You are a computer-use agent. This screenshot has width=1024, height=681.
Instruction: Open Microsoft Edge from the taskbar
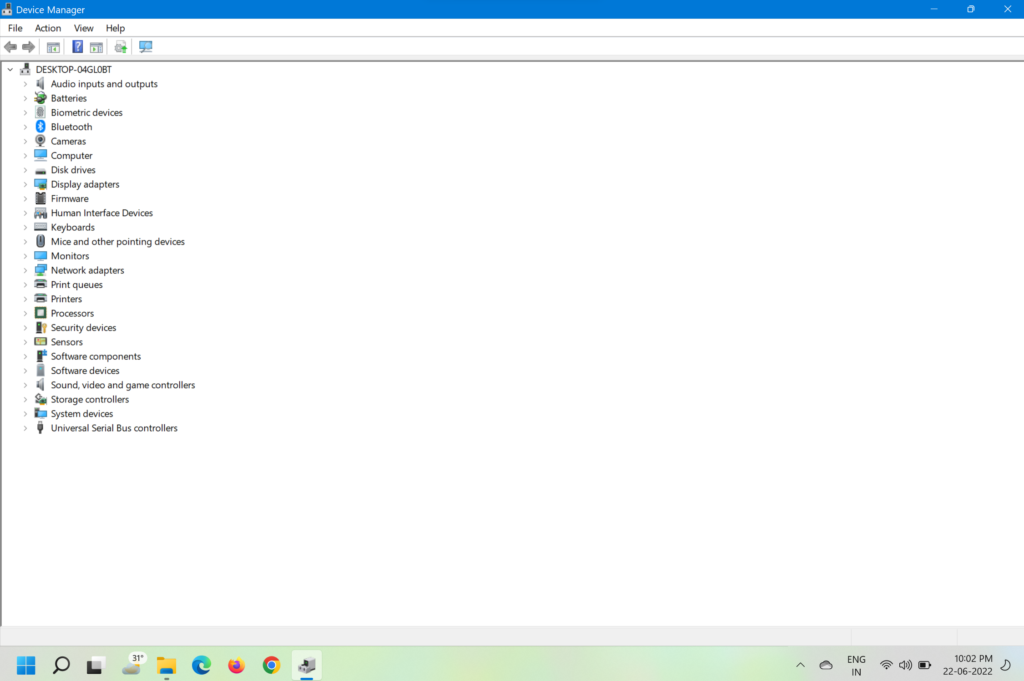pos(201,665)
